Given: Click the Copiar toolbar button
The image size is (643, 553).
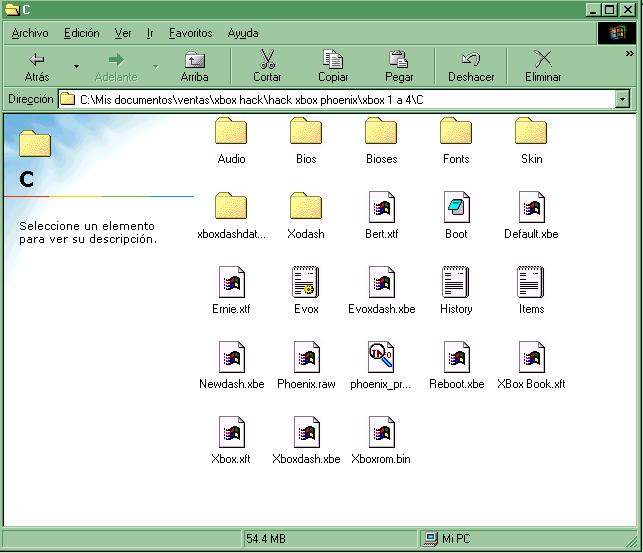Looking at the screenshot, I should pos(333,66).
